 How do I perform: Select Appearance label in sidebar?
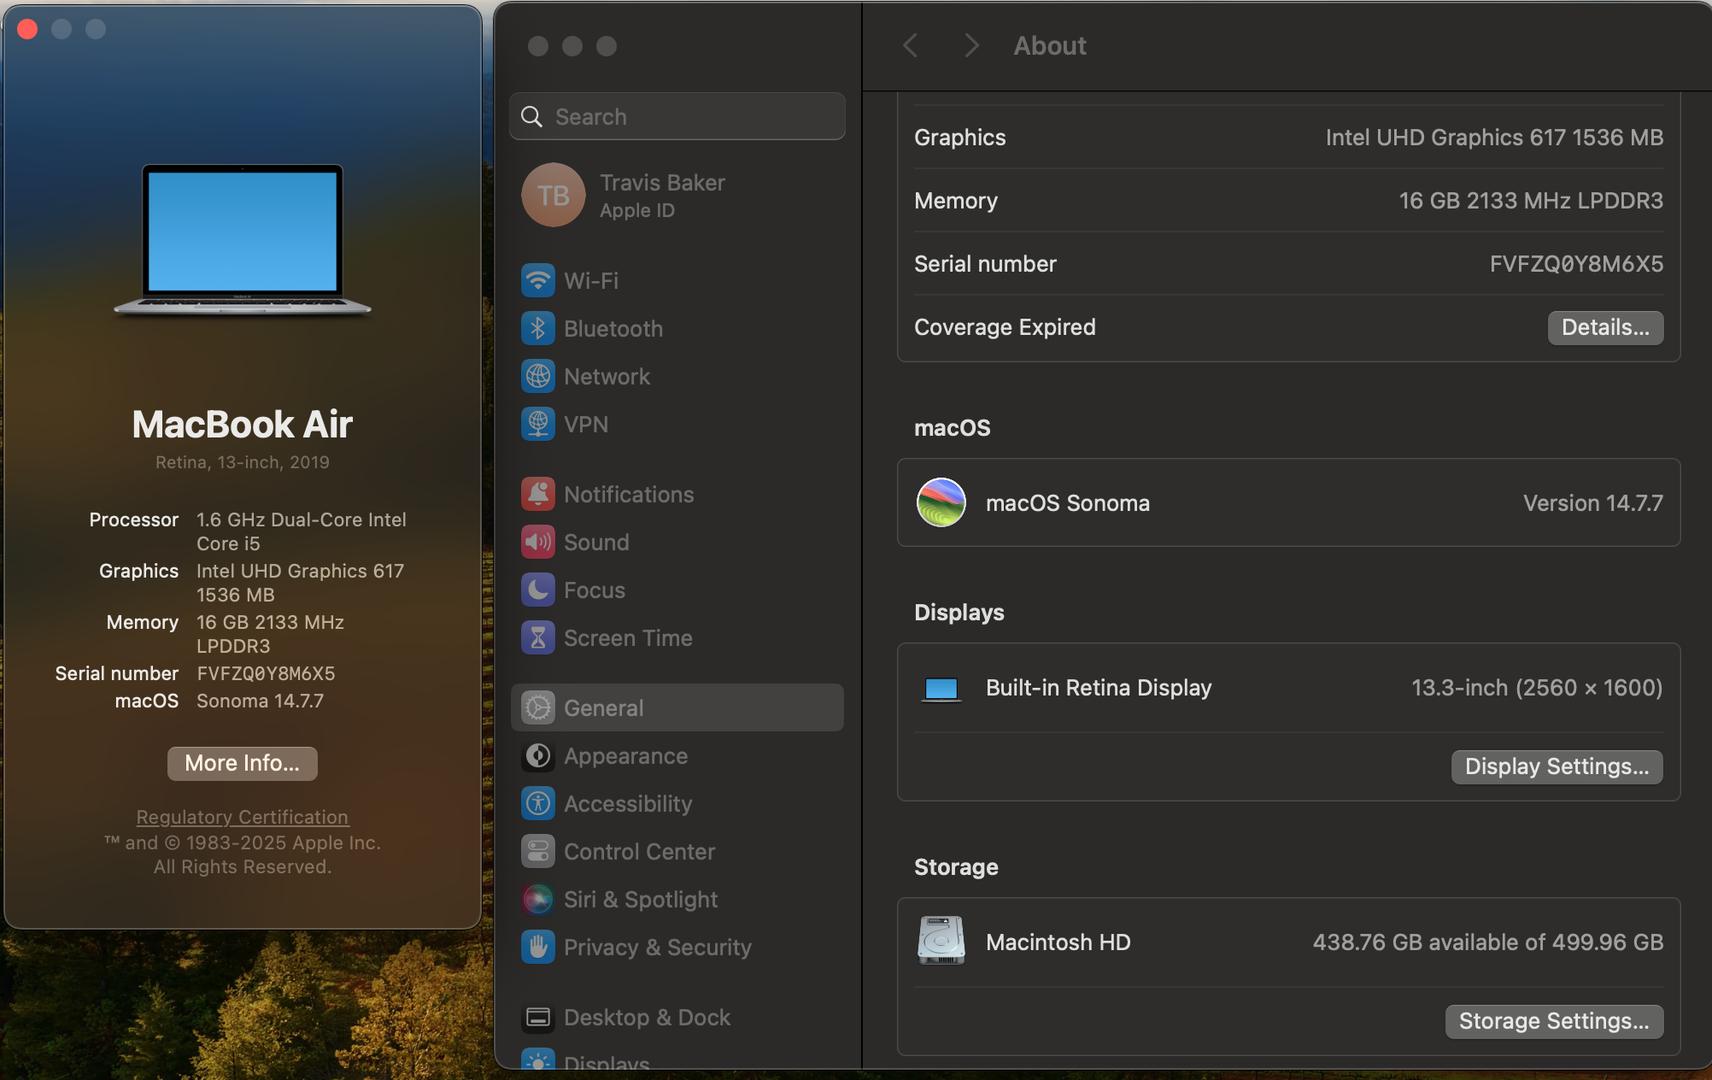[x=626, y=757]
